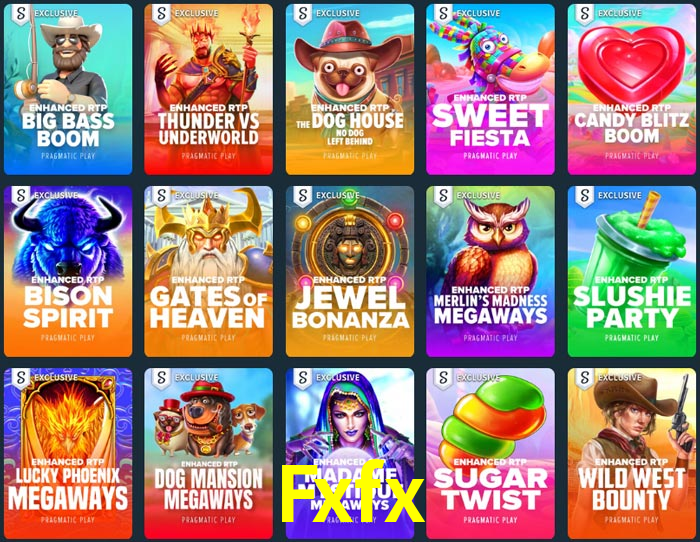Image resolution: width=700 pixels, height=542 pixels.
Task: Launch The Dog House No Dog Left Behind
Action: click(350, 89)
